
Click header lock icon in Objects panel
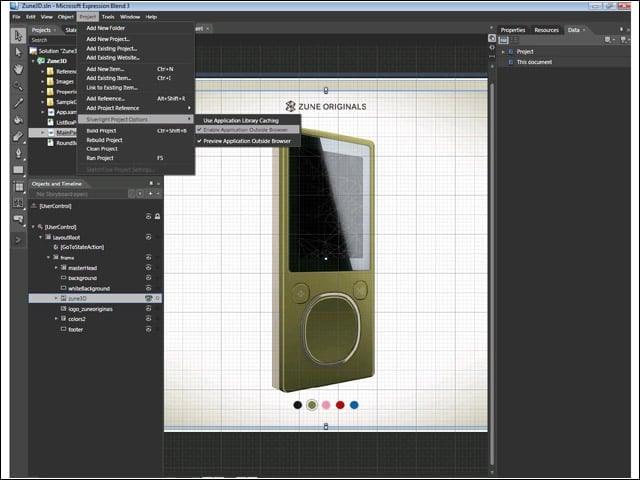pyautogui.click(x=158, y=216)
